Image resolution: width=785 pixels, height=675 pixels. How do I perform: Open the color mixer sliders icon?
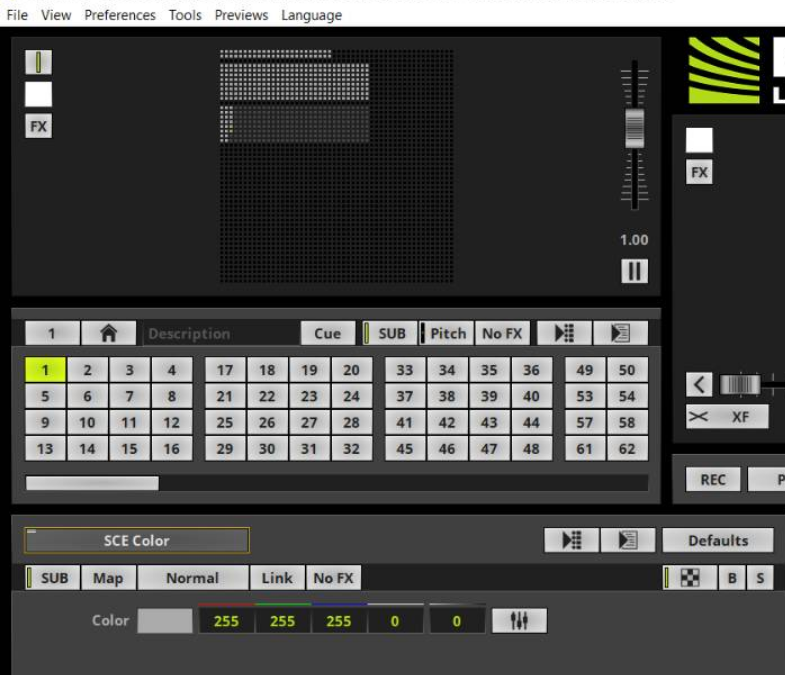519,621
